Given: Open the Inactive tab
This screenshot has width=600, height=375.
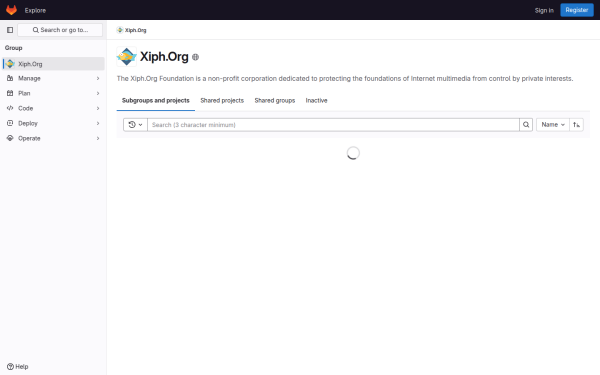Looking at the screenshot, I should (316, 101).
